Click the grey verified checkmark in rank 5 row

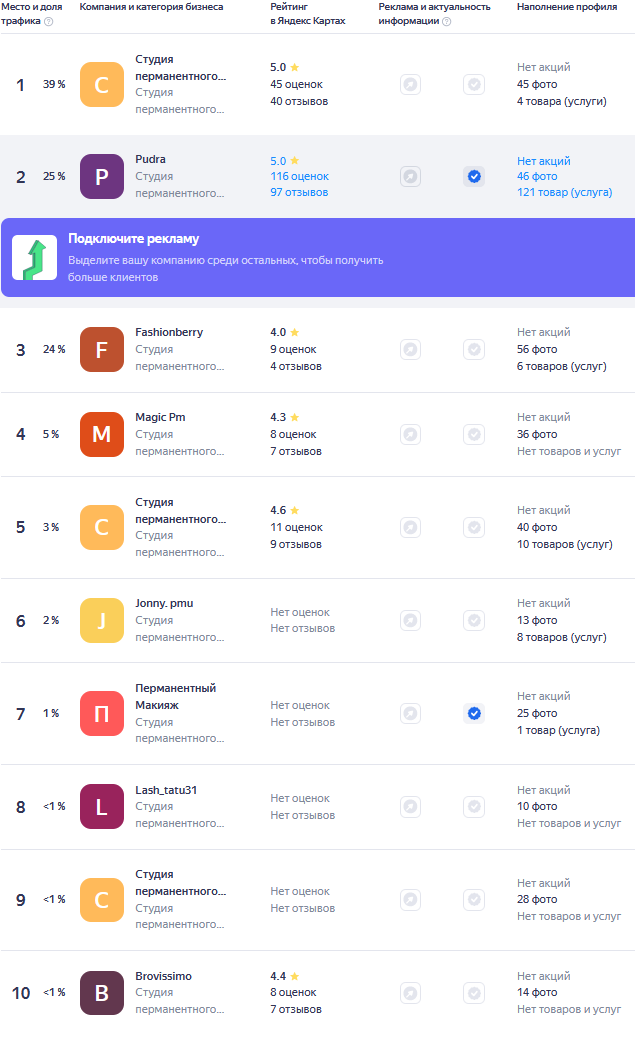pos(474,527)
